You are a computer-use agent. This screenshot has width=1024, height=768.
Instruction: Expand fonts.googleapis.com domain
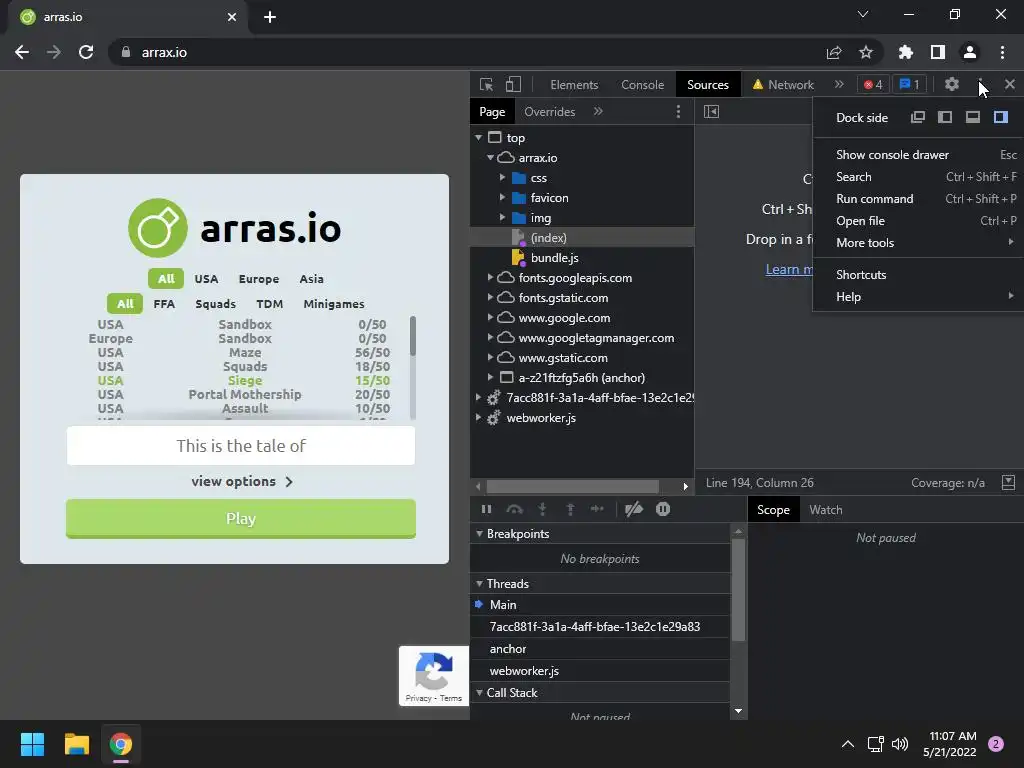point(490,278)
